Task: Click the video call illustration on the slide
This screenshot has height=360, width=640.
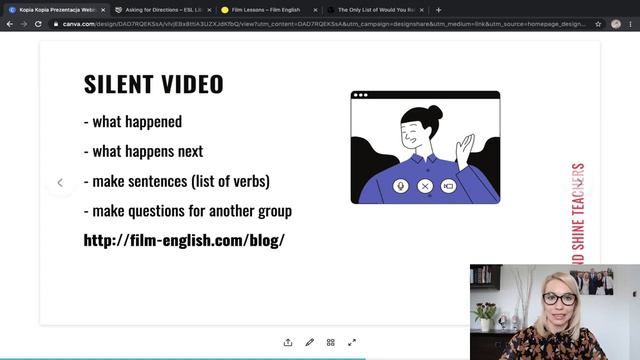Action: click(425, 147)
